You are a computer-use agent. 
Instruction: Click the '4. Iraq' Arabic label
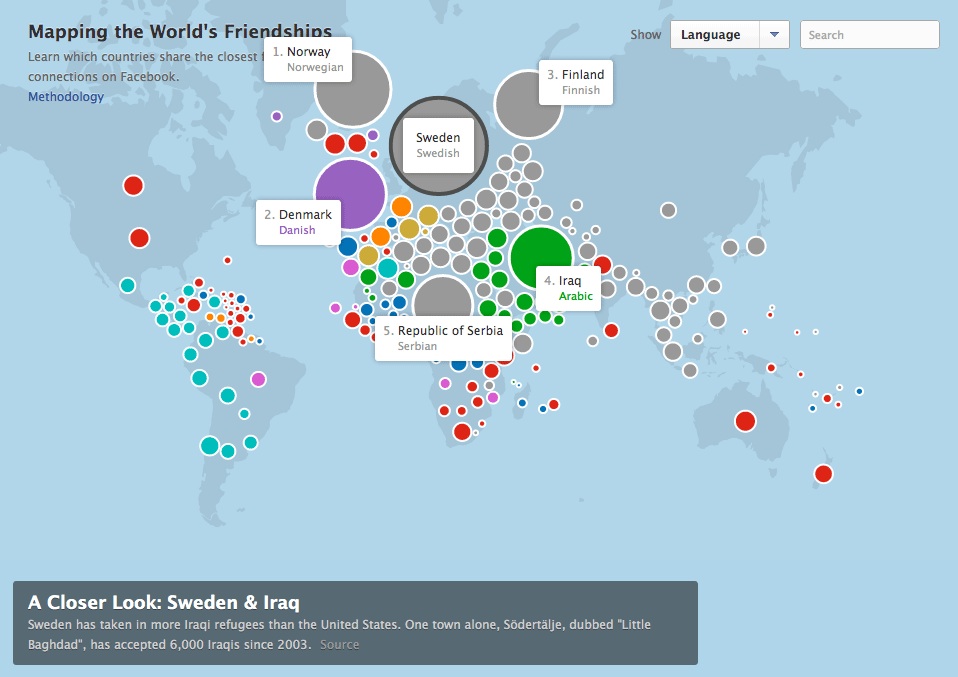coord(568,288)
